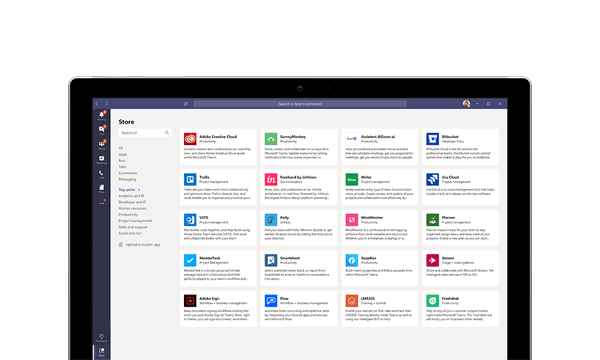The image size is (600, 360).
Task: Open the Analytics and BI category
Action: click(131, 196)
